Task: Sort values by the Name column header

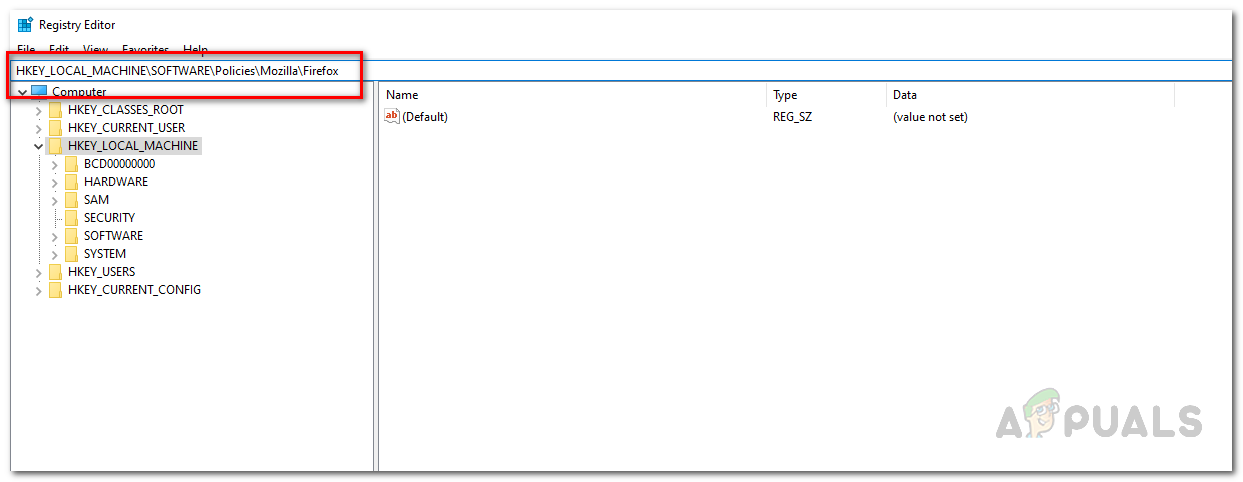Action: pyautogui.click(x=573, y=95)
